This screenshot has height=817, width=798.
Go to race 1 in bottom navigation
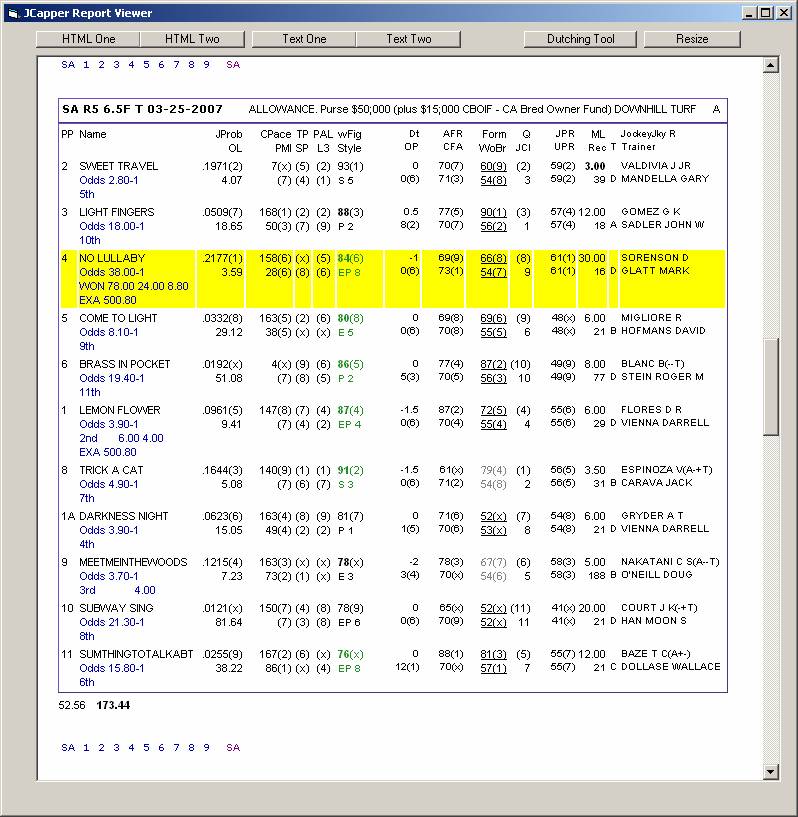(x=86, y=748)
